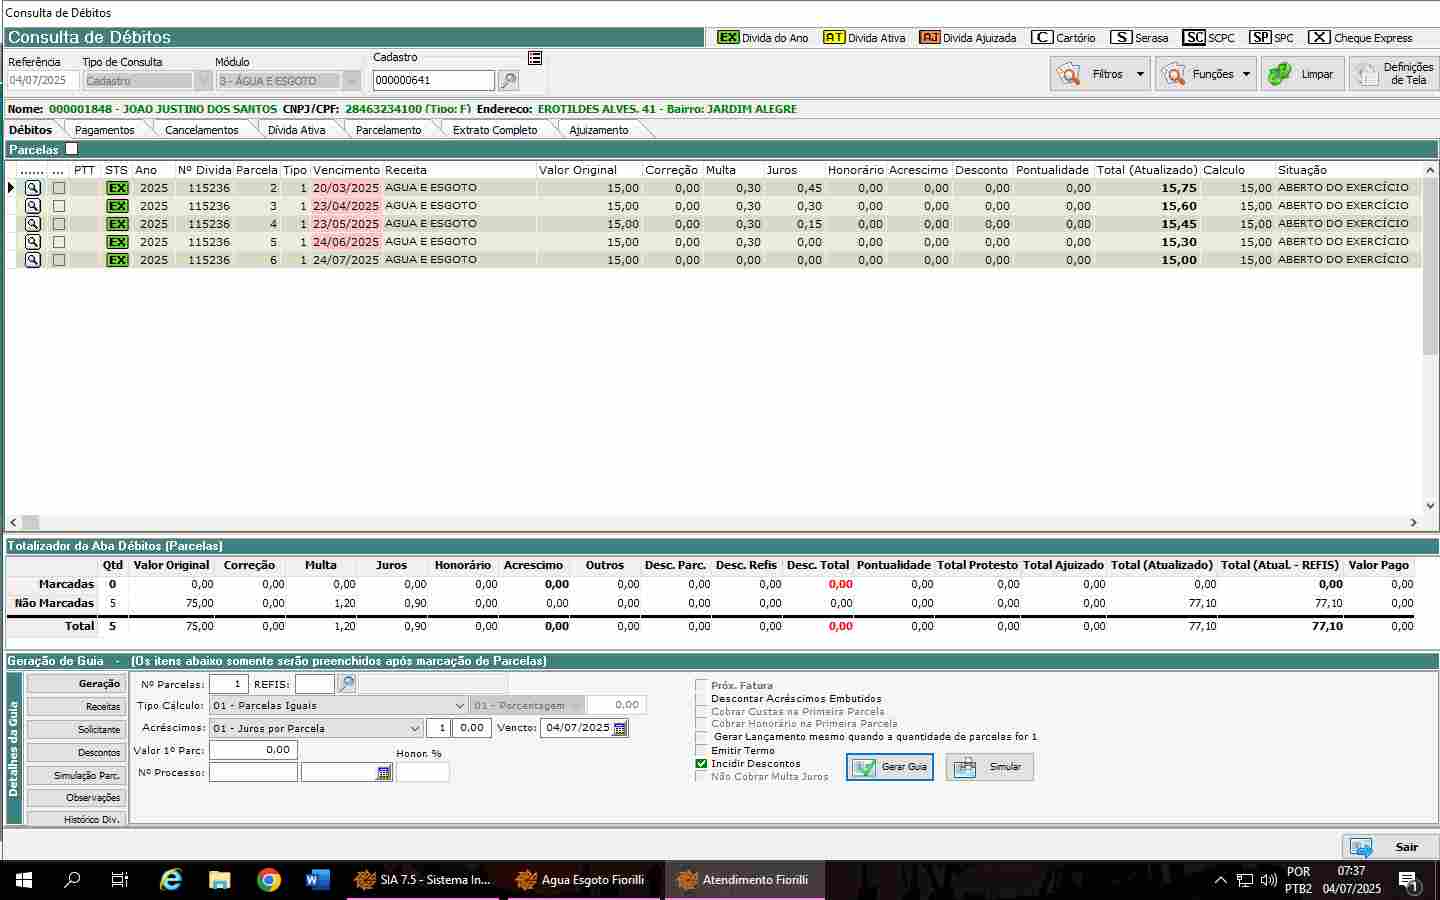Click the REFIS search magnifier icon

346,684
